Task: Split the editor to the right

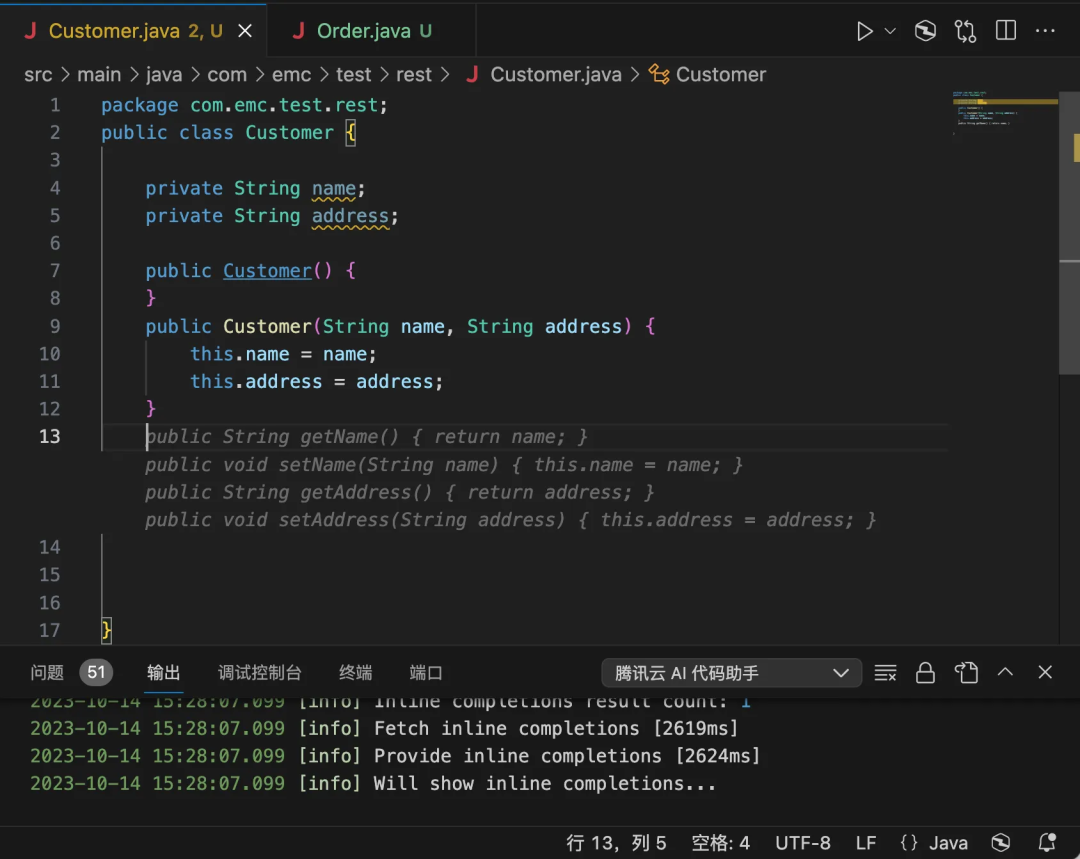Action: click(x=1006, y=30)
